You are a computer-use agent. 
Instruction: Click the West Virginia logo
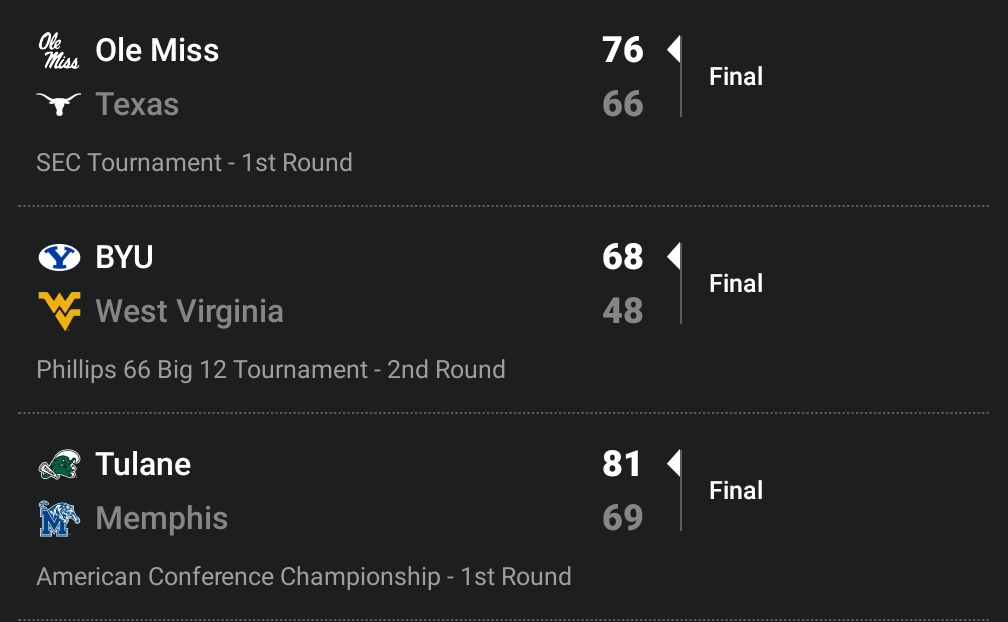[58, 311]
